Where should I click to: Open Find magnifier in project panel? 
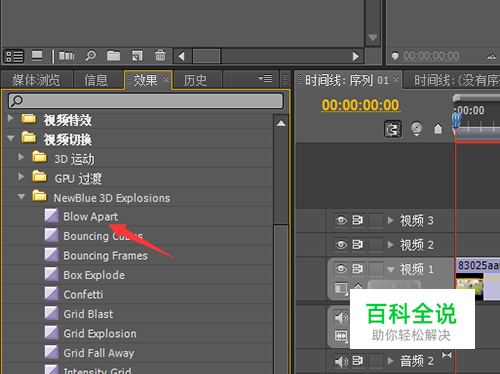coord(90,56)
